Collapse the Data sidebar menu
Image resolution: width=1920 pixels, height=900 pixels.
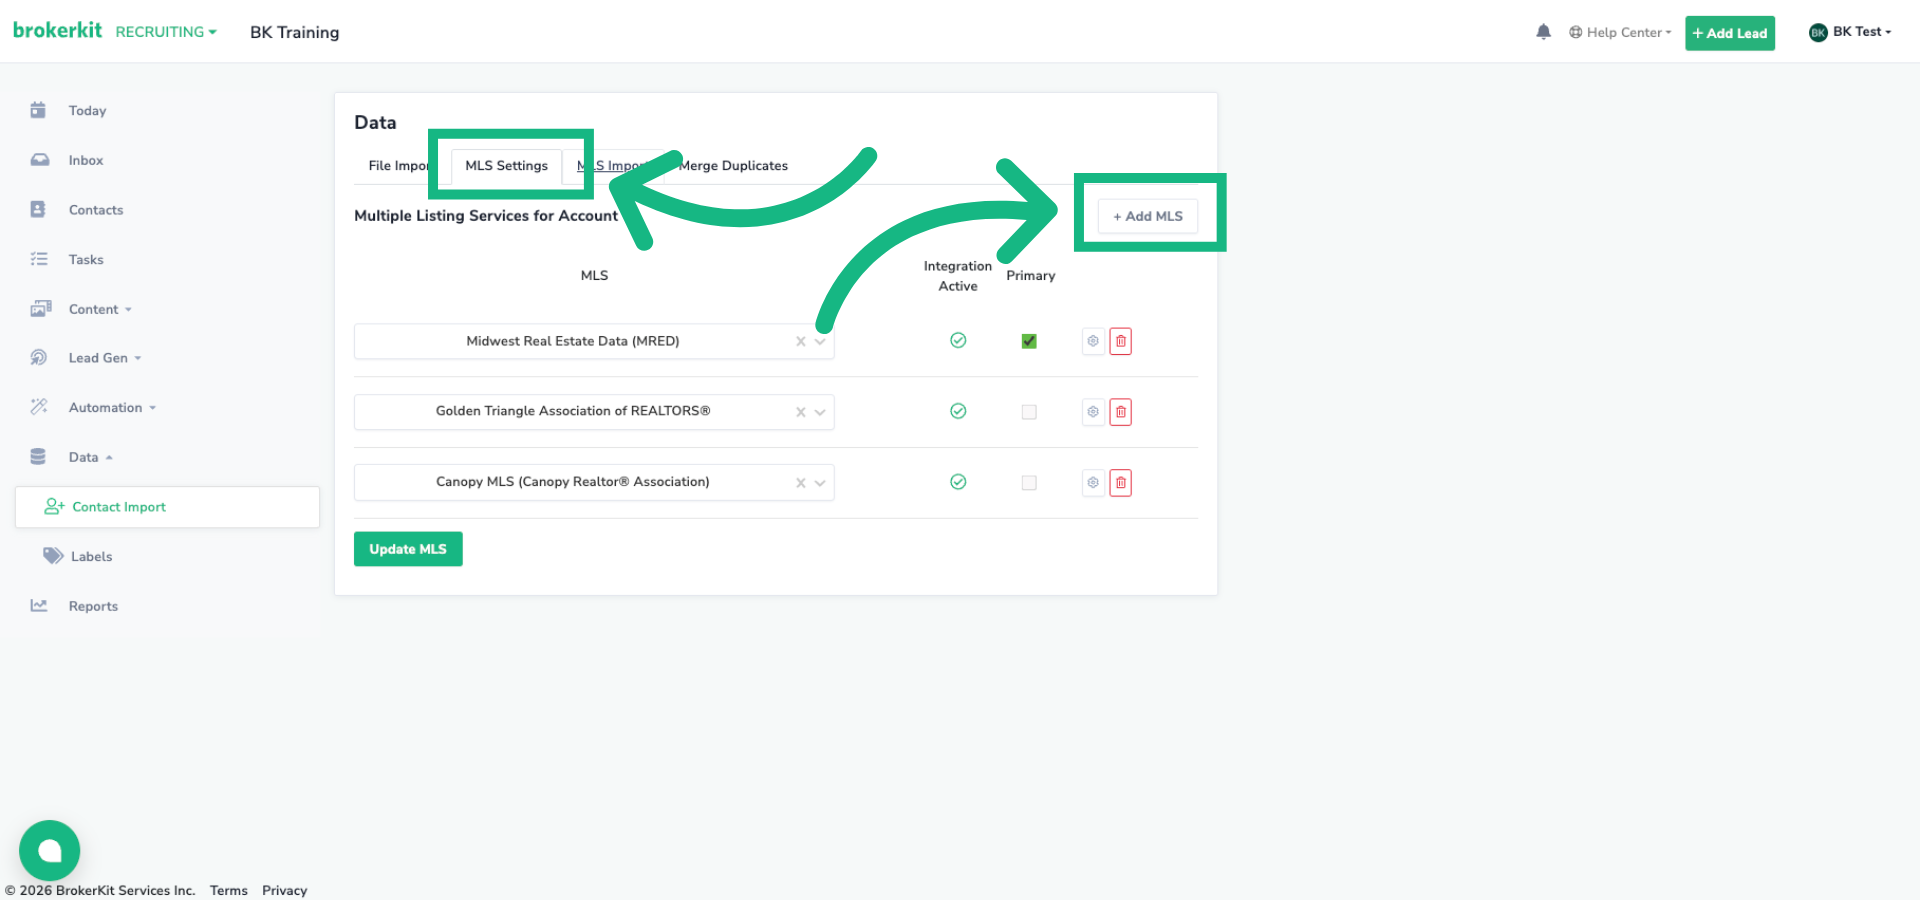pyautogui.click(x=90, y=457)
